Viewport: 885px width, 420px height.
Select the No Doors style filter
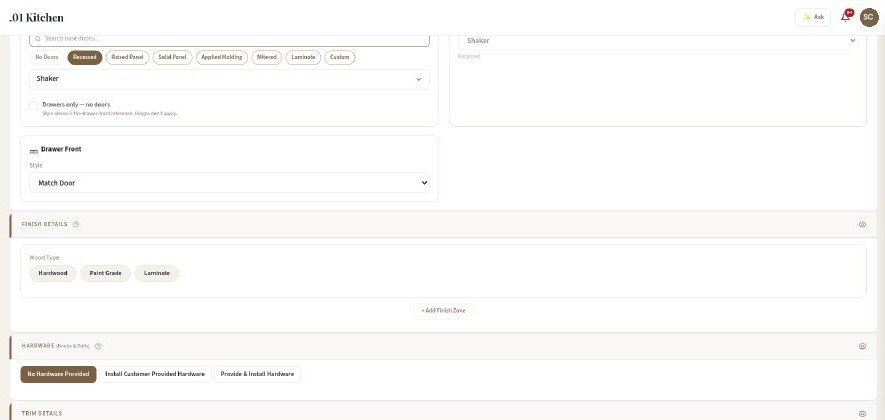point(47,58)
